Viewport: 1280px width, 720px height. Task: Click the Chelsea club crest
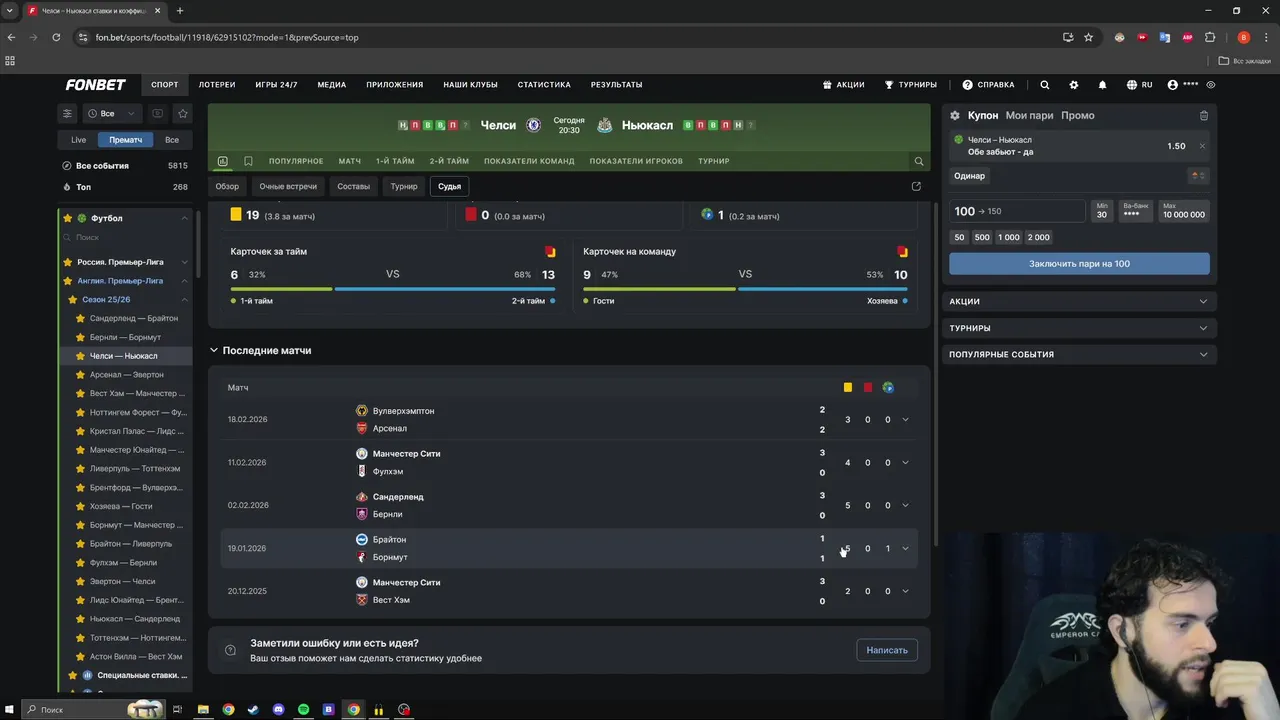point(534,125)
